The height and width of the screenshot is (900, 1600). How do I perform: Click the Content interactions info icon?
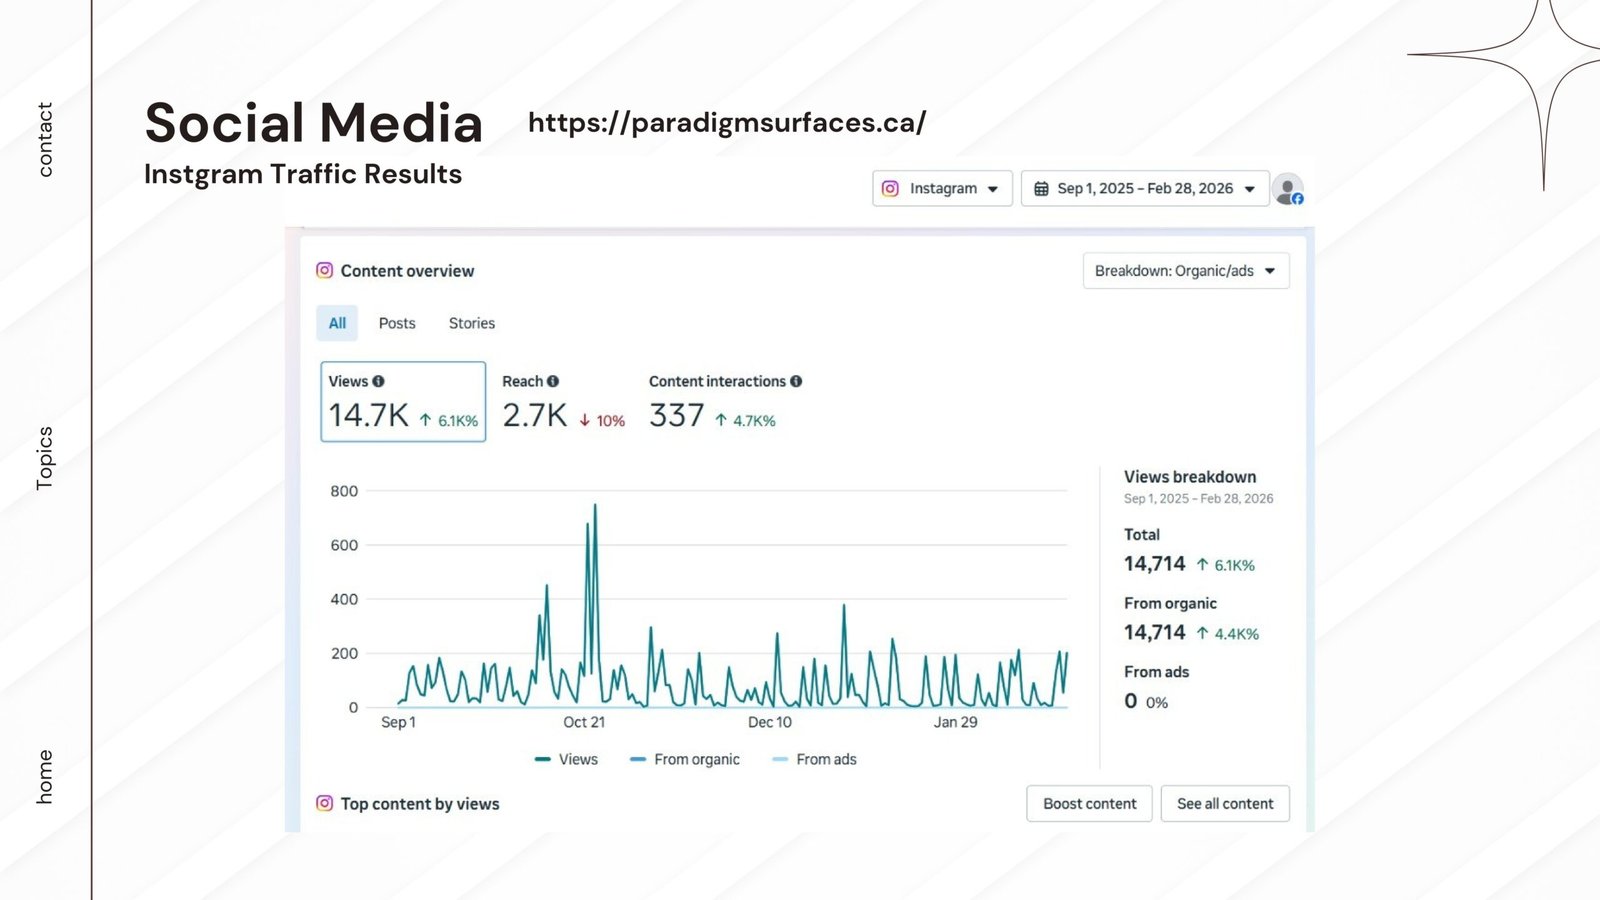[x=796, y=381]
